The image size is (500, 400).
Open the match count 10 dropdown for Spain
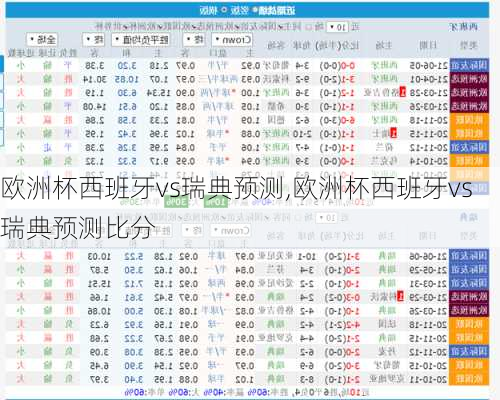coord(337,27)
